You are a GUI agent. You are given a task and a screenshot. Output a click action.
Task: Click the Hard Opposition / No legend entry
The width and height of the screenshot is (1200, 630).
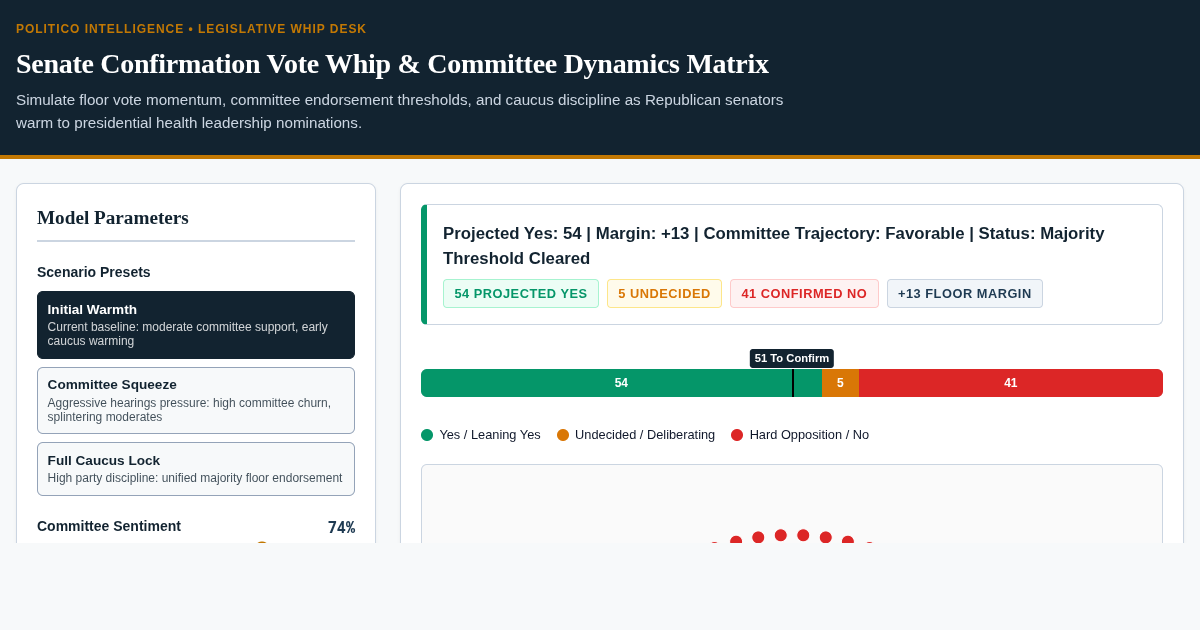tap(800, 435)
